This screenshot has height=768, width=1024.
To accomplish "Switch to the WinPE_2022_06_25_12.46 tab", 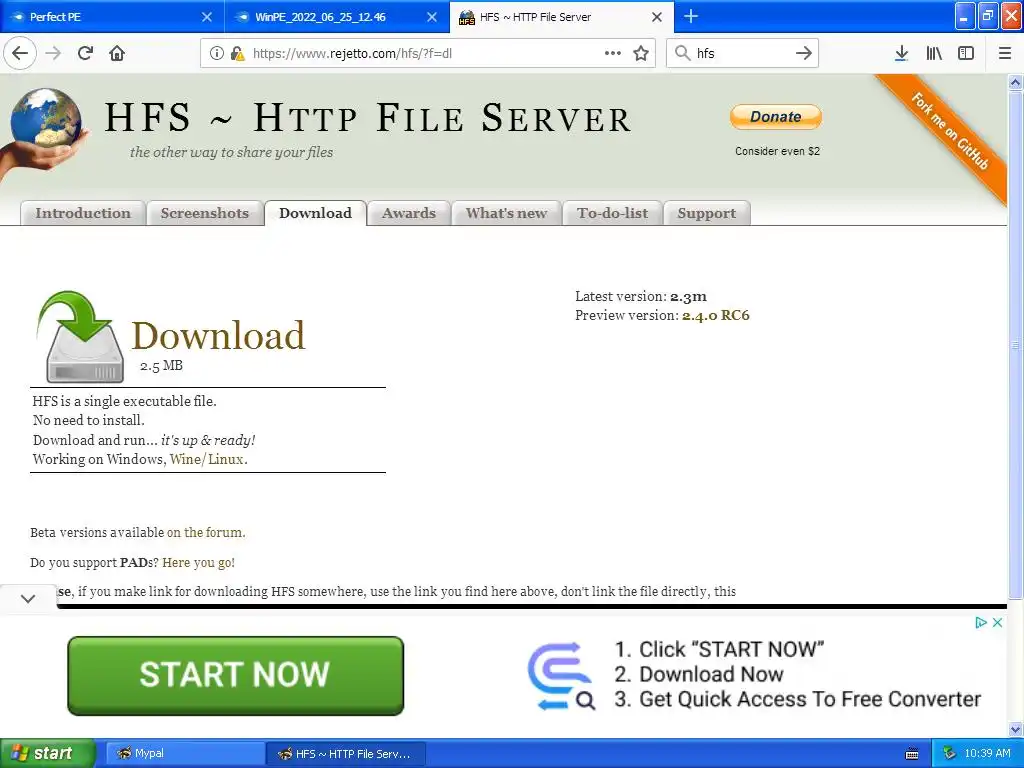I will [x=336, y=17].
